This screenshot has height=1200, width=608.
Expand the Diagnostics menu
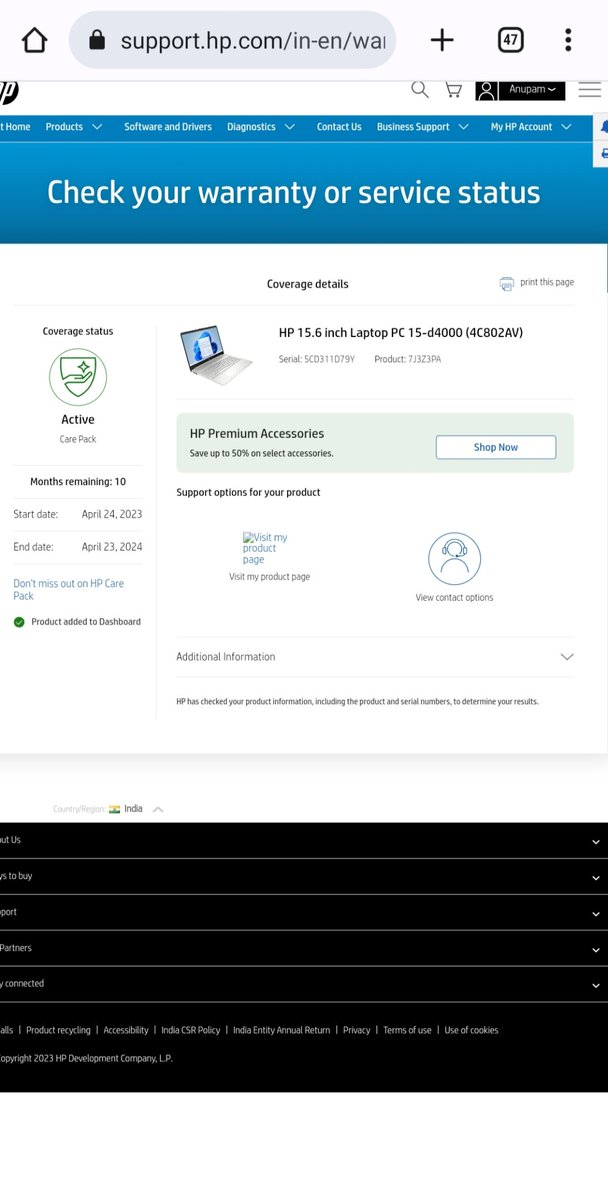(x=261, y=127)
